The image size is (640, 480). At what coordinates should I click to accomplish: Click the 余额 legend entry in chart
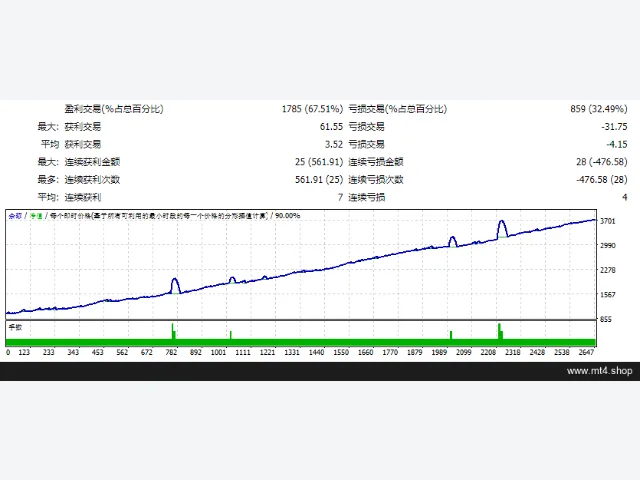[15, 216]
